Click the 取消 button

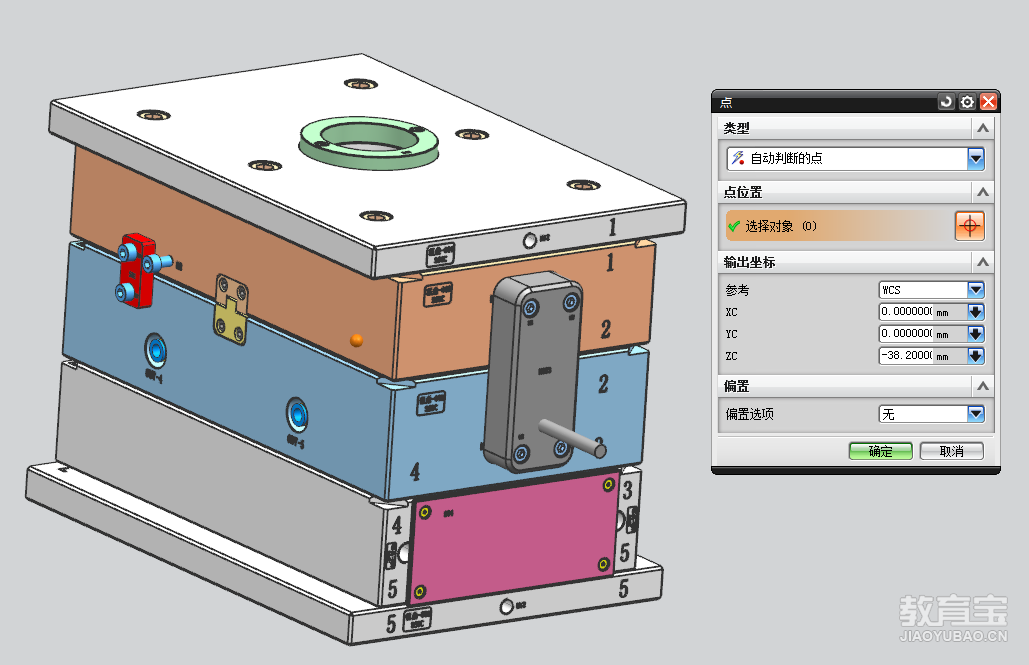[x=952, y=451]
